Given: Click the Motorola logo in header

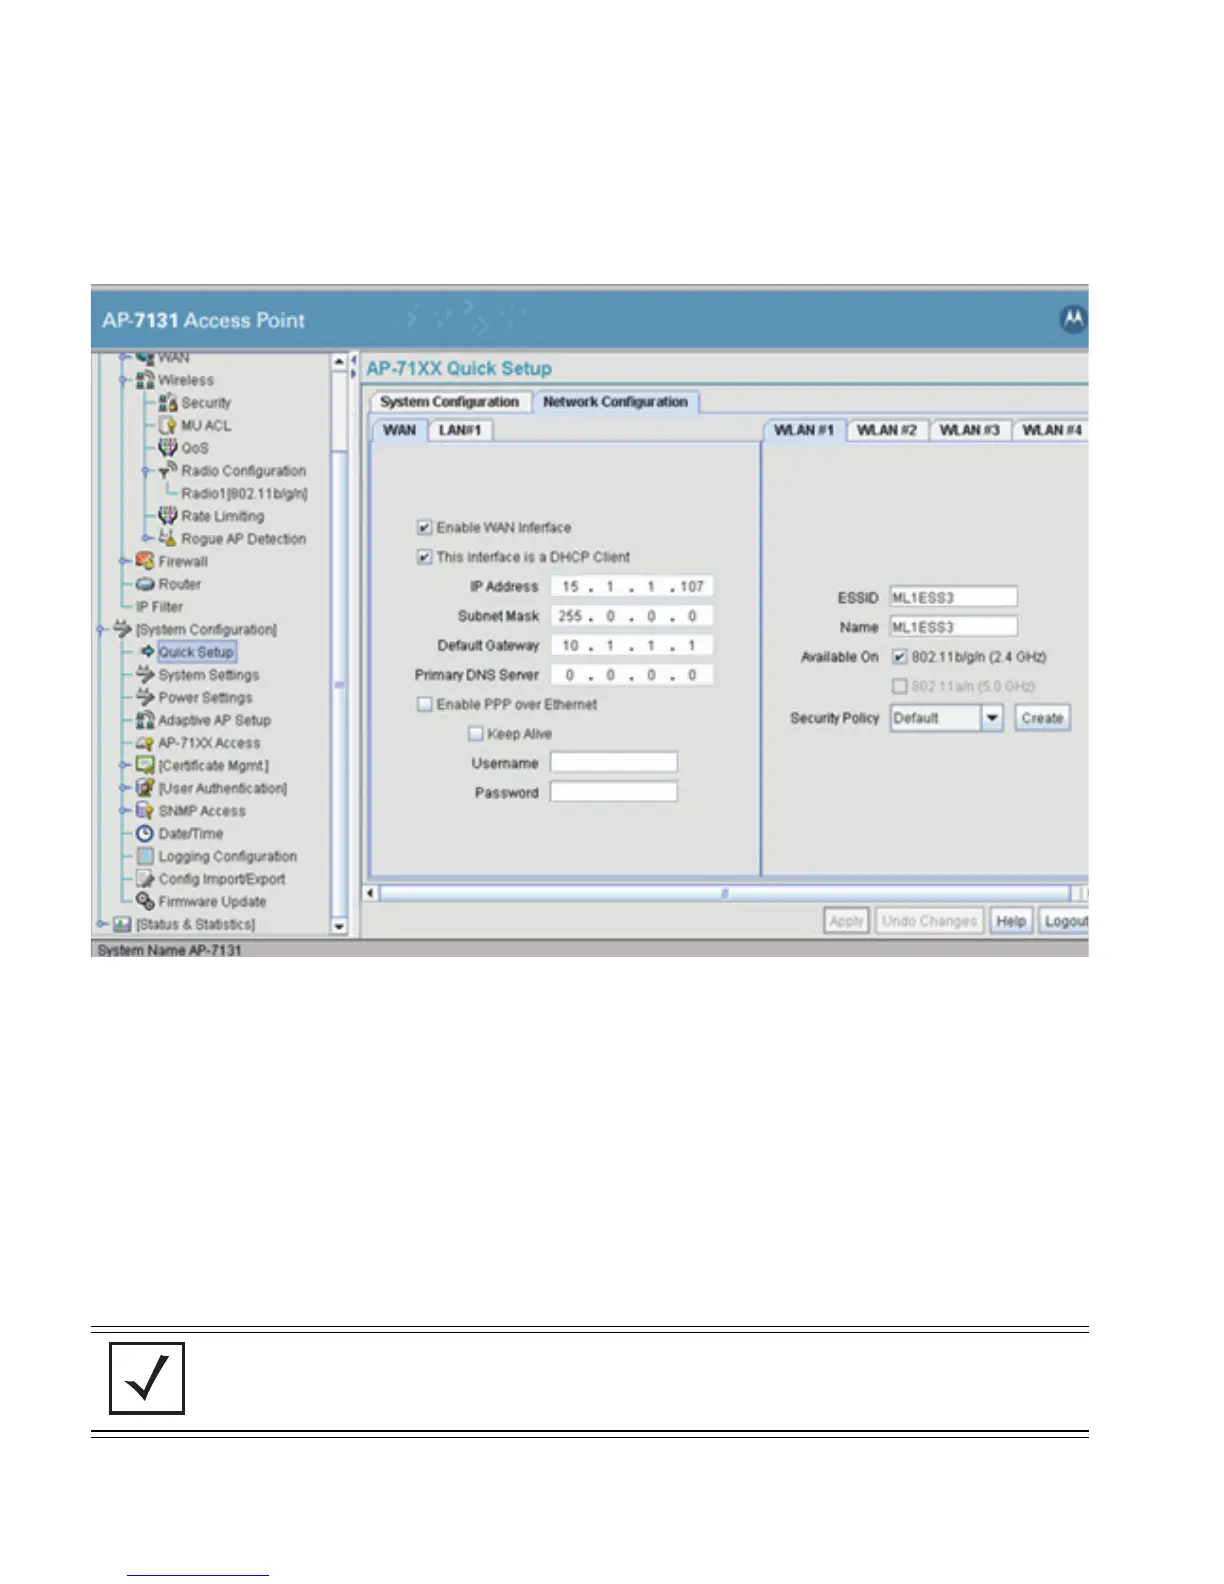Looking at the screenshot, I should [x=1073, y=320].
